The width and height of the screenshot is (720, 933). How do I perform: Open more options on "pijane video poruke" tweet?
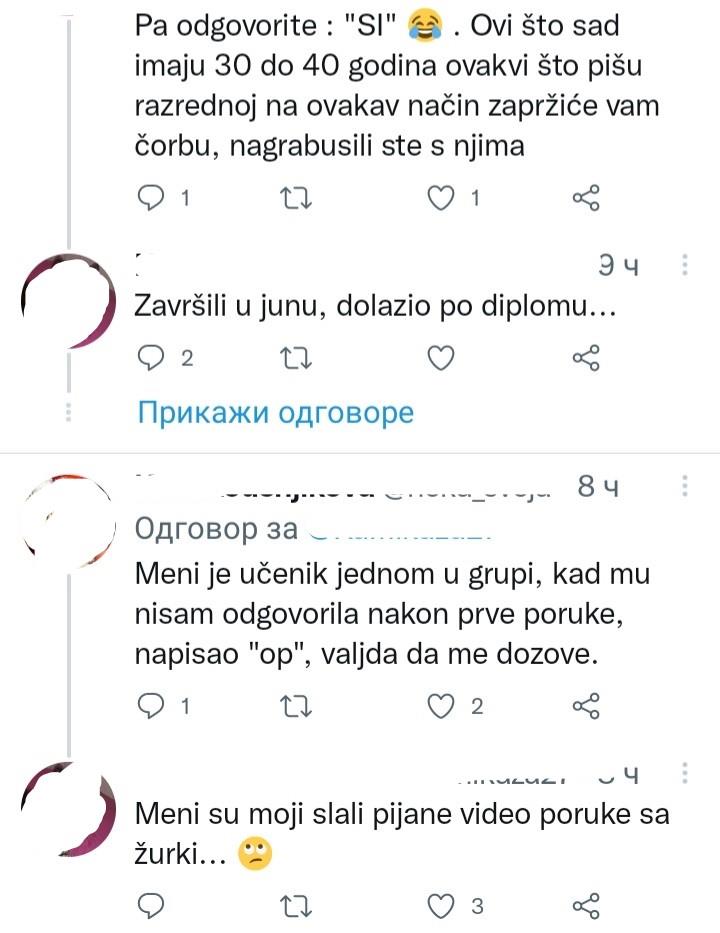685,776
